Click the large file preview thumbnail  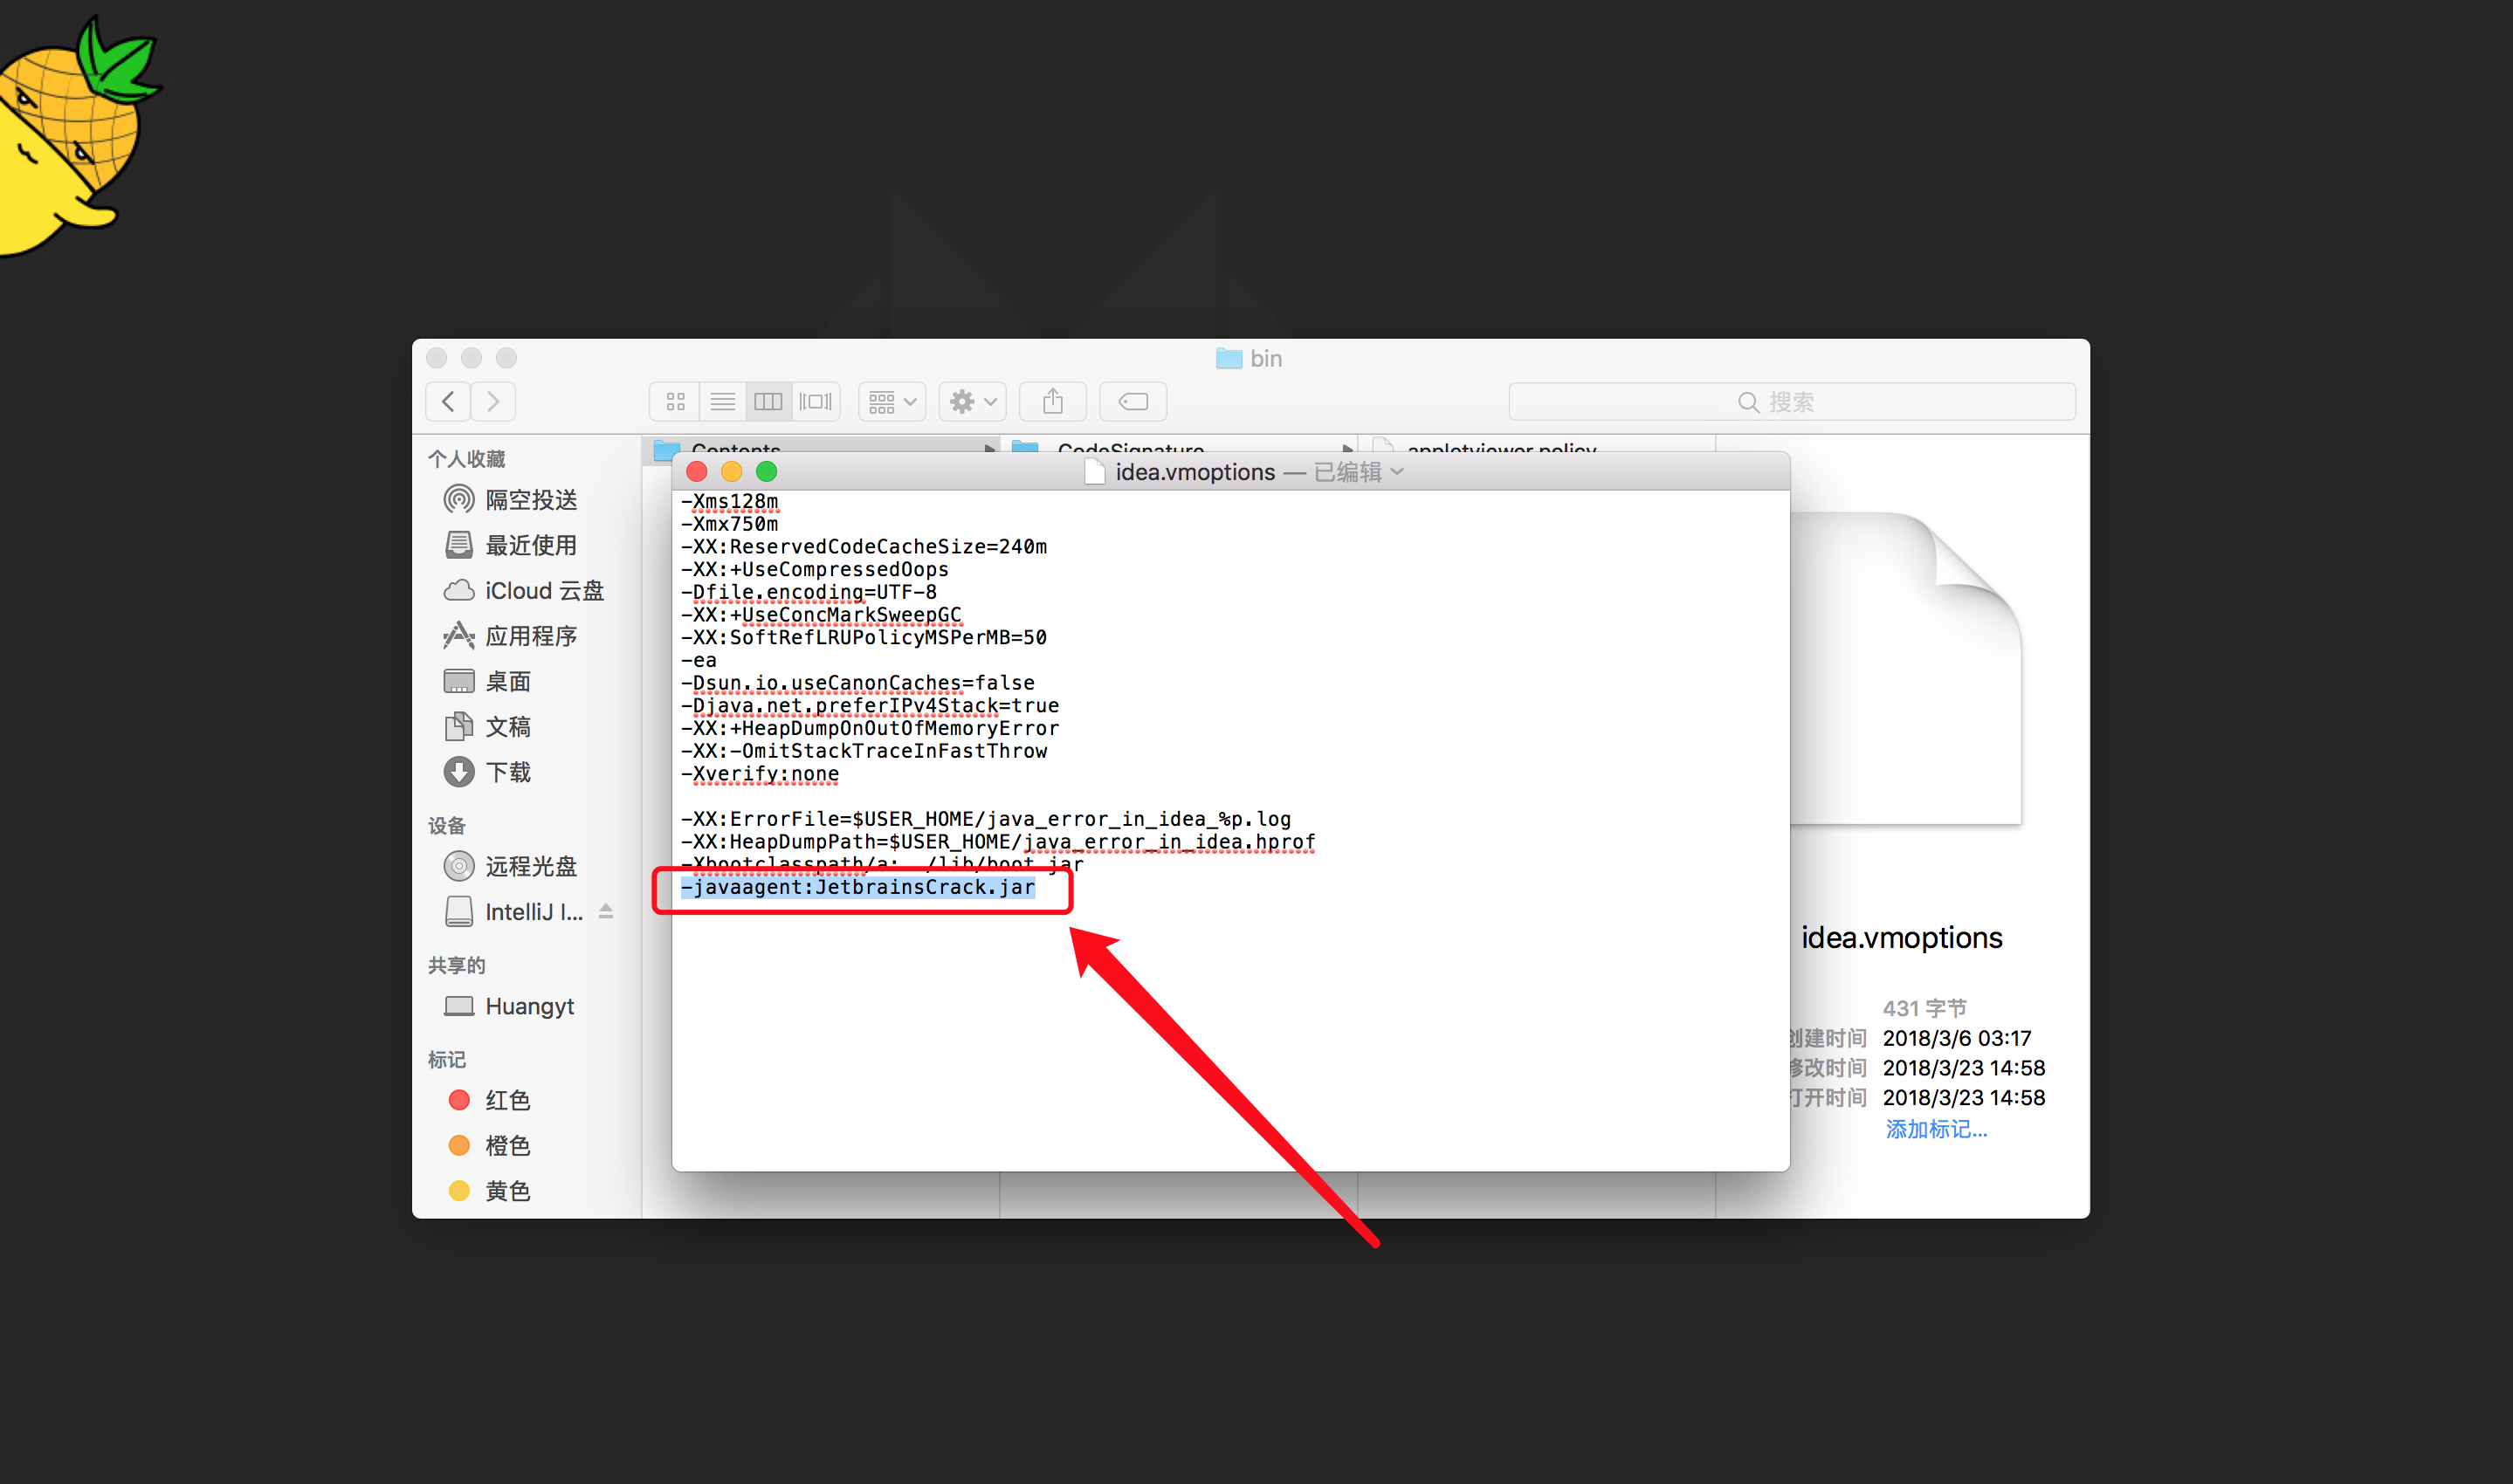coord(1905,668)
